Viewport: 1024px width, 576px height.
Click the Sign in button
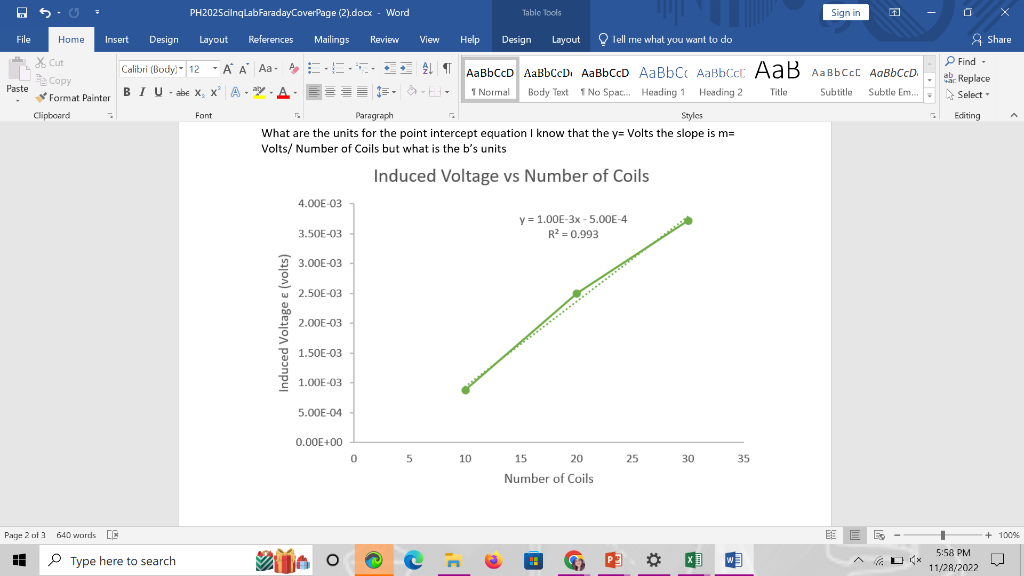click(845, 12)
